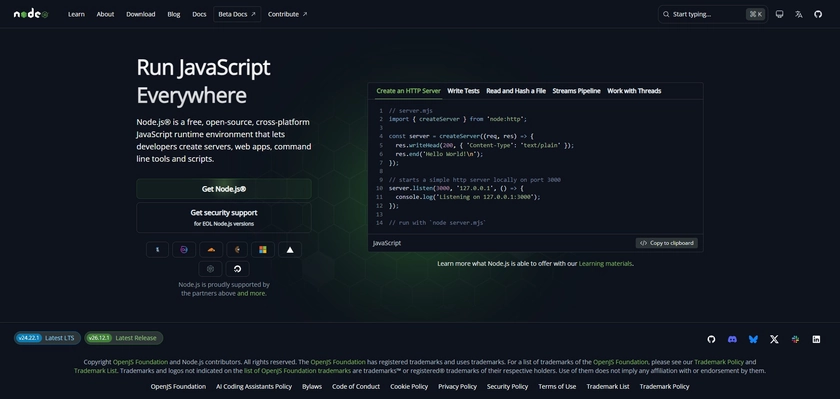Open the Microsoft four-square partner logo
Viewport: 840px width, 399px height.
[x=263, y=250]
